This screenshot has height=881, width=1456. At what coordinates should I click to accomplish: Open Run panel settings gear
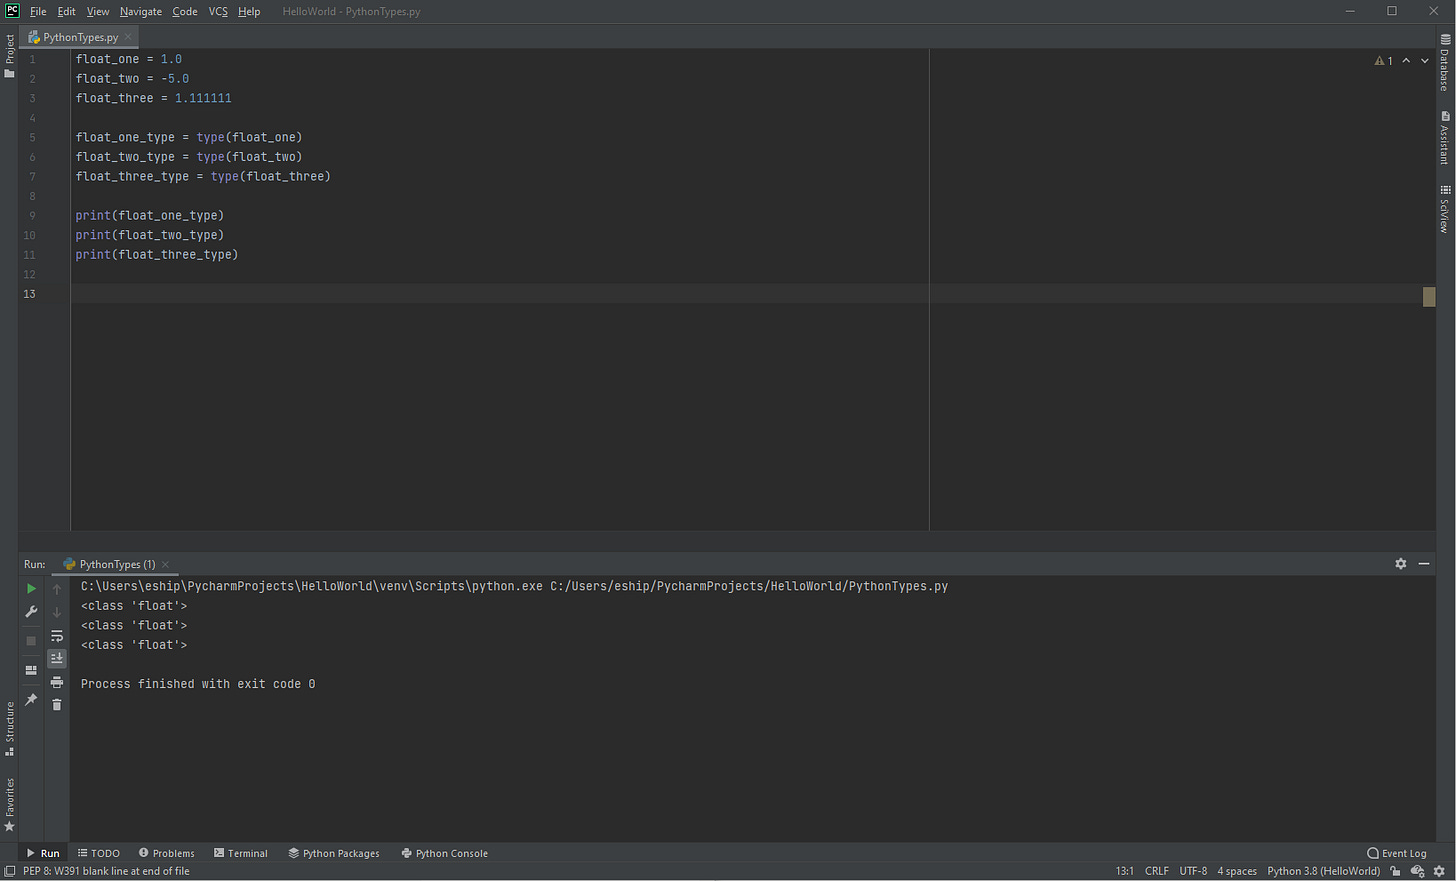click(1400, 564)
